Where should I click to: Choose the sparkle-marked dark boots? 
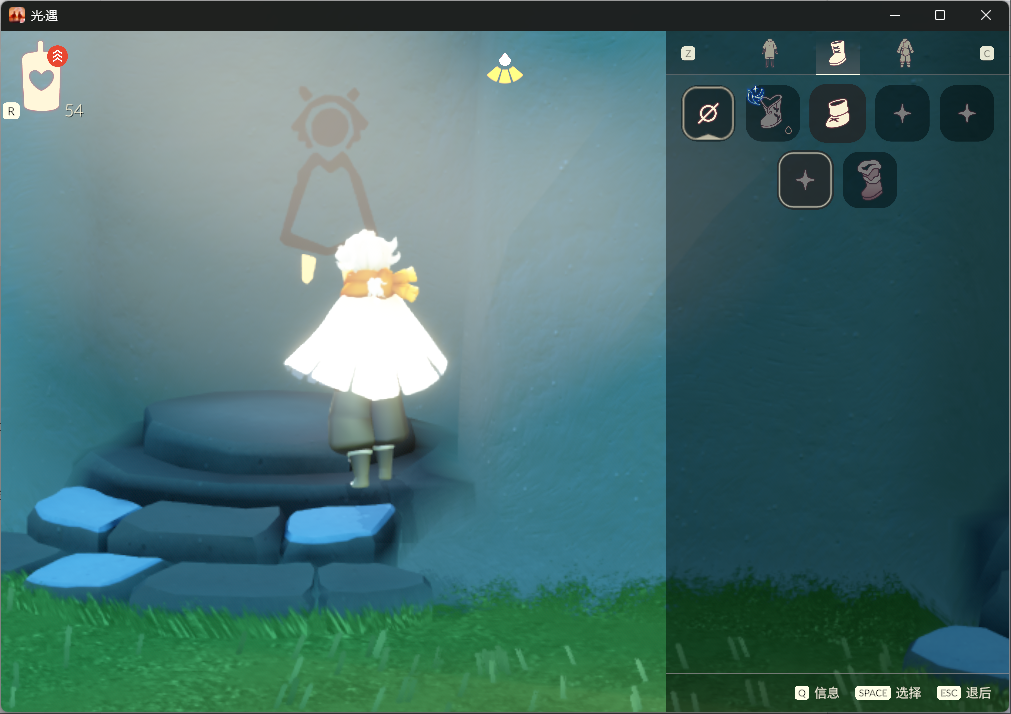point(772,114)
